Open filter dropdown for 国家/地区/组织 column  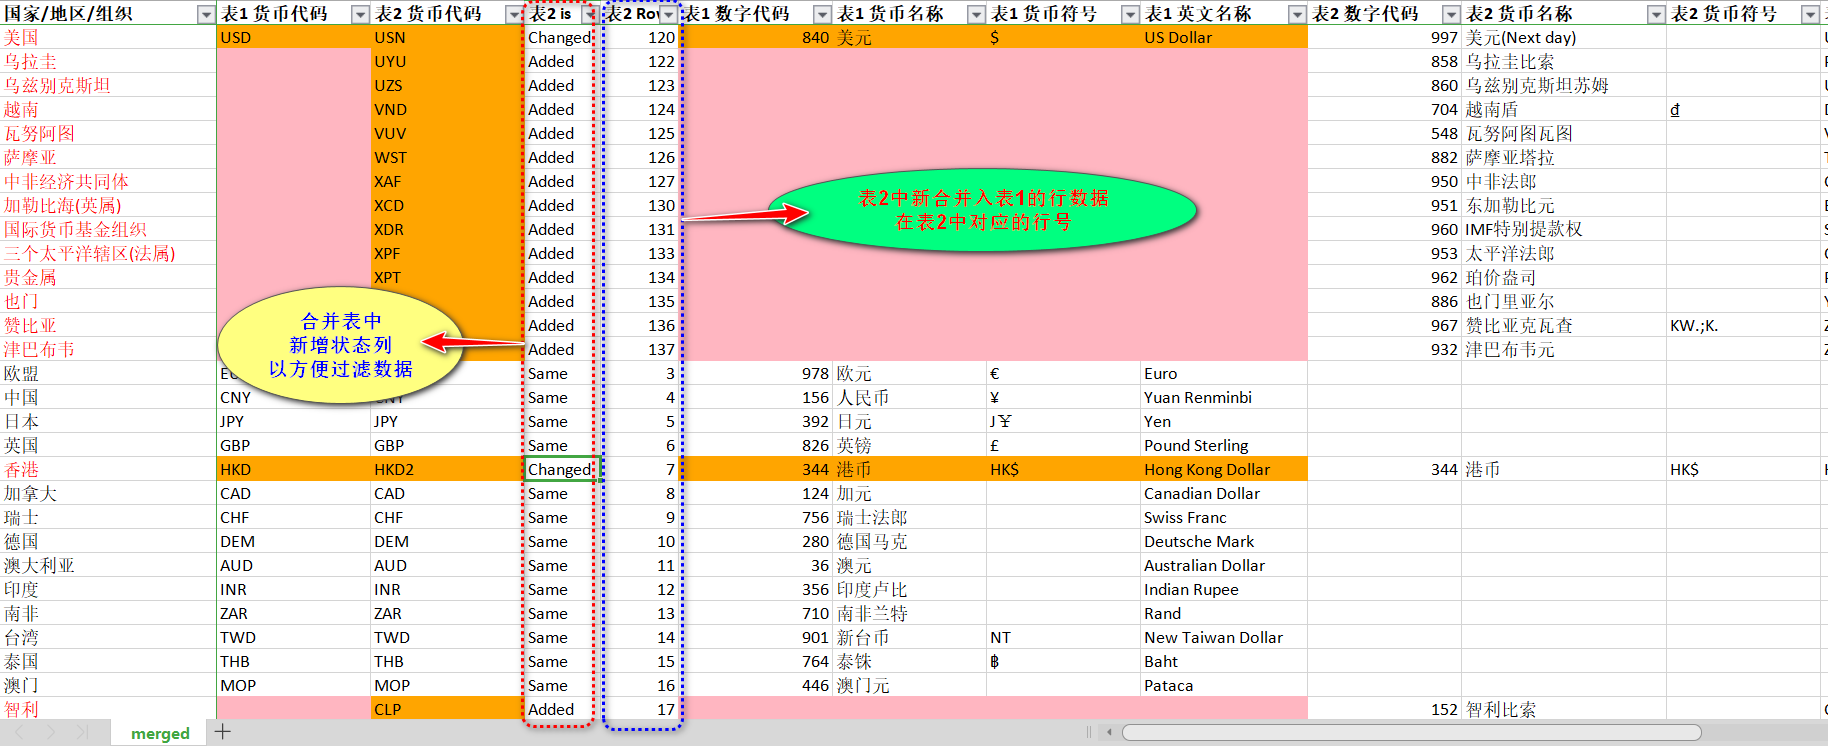[x=206, y=14]
